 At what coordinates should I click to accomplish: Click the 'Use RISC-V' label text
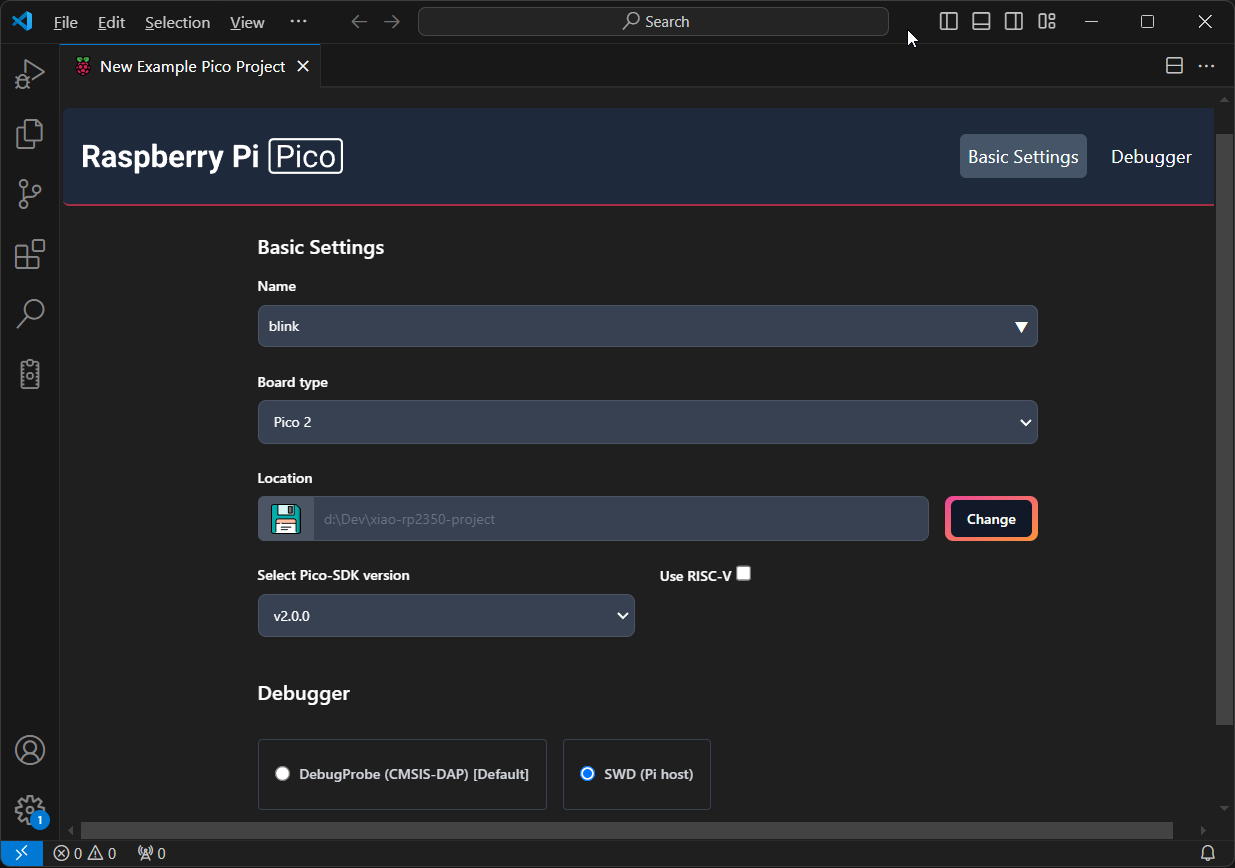696,576
